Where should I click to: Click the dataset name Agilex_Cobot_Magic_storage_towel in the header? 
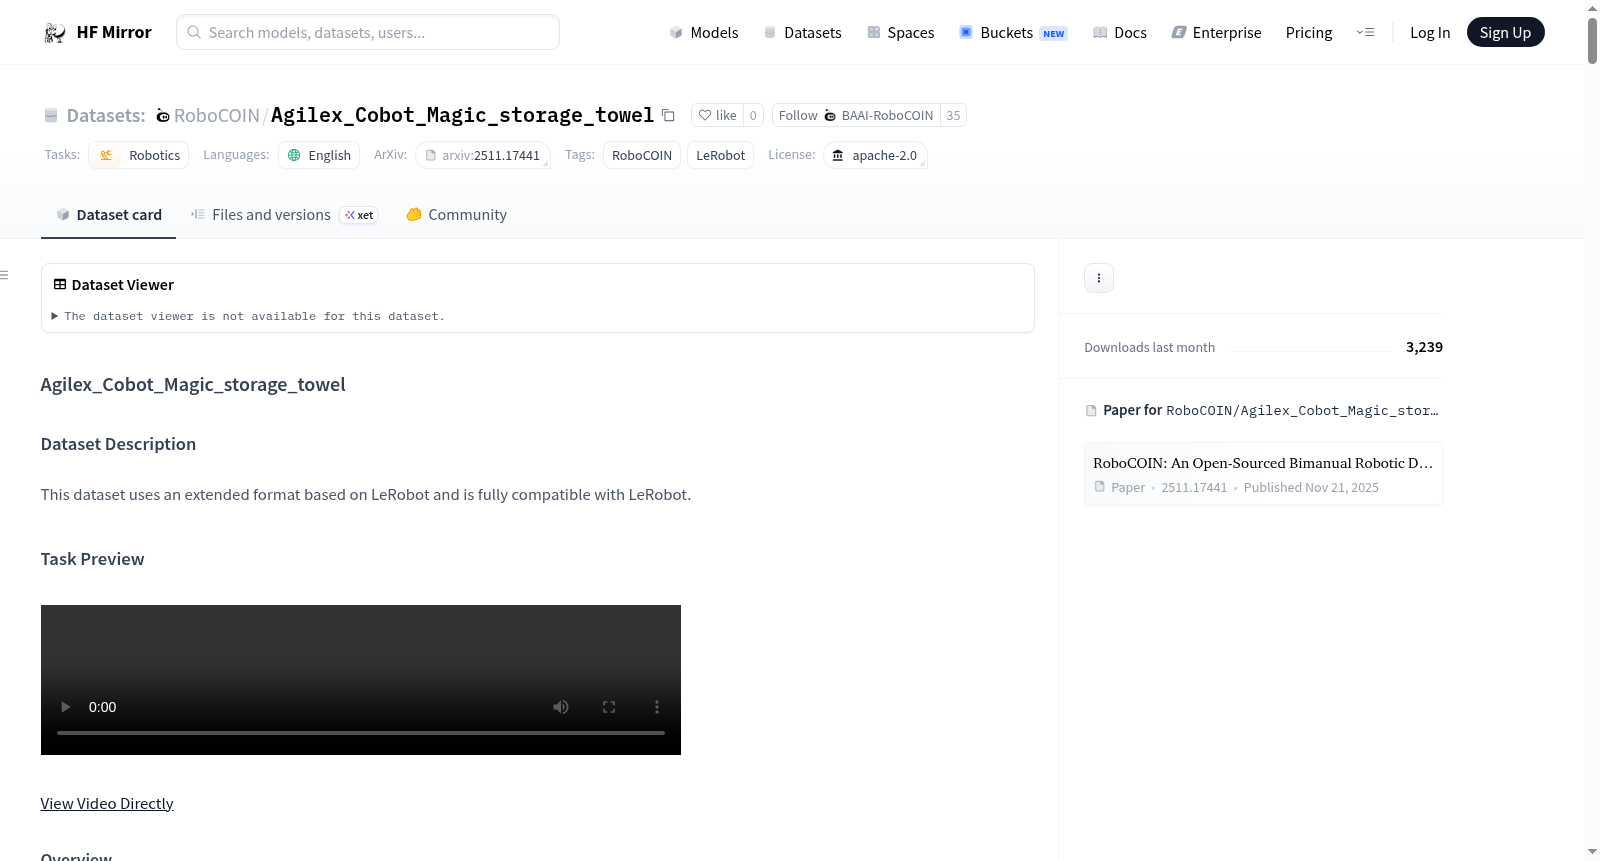coord(462,116)
